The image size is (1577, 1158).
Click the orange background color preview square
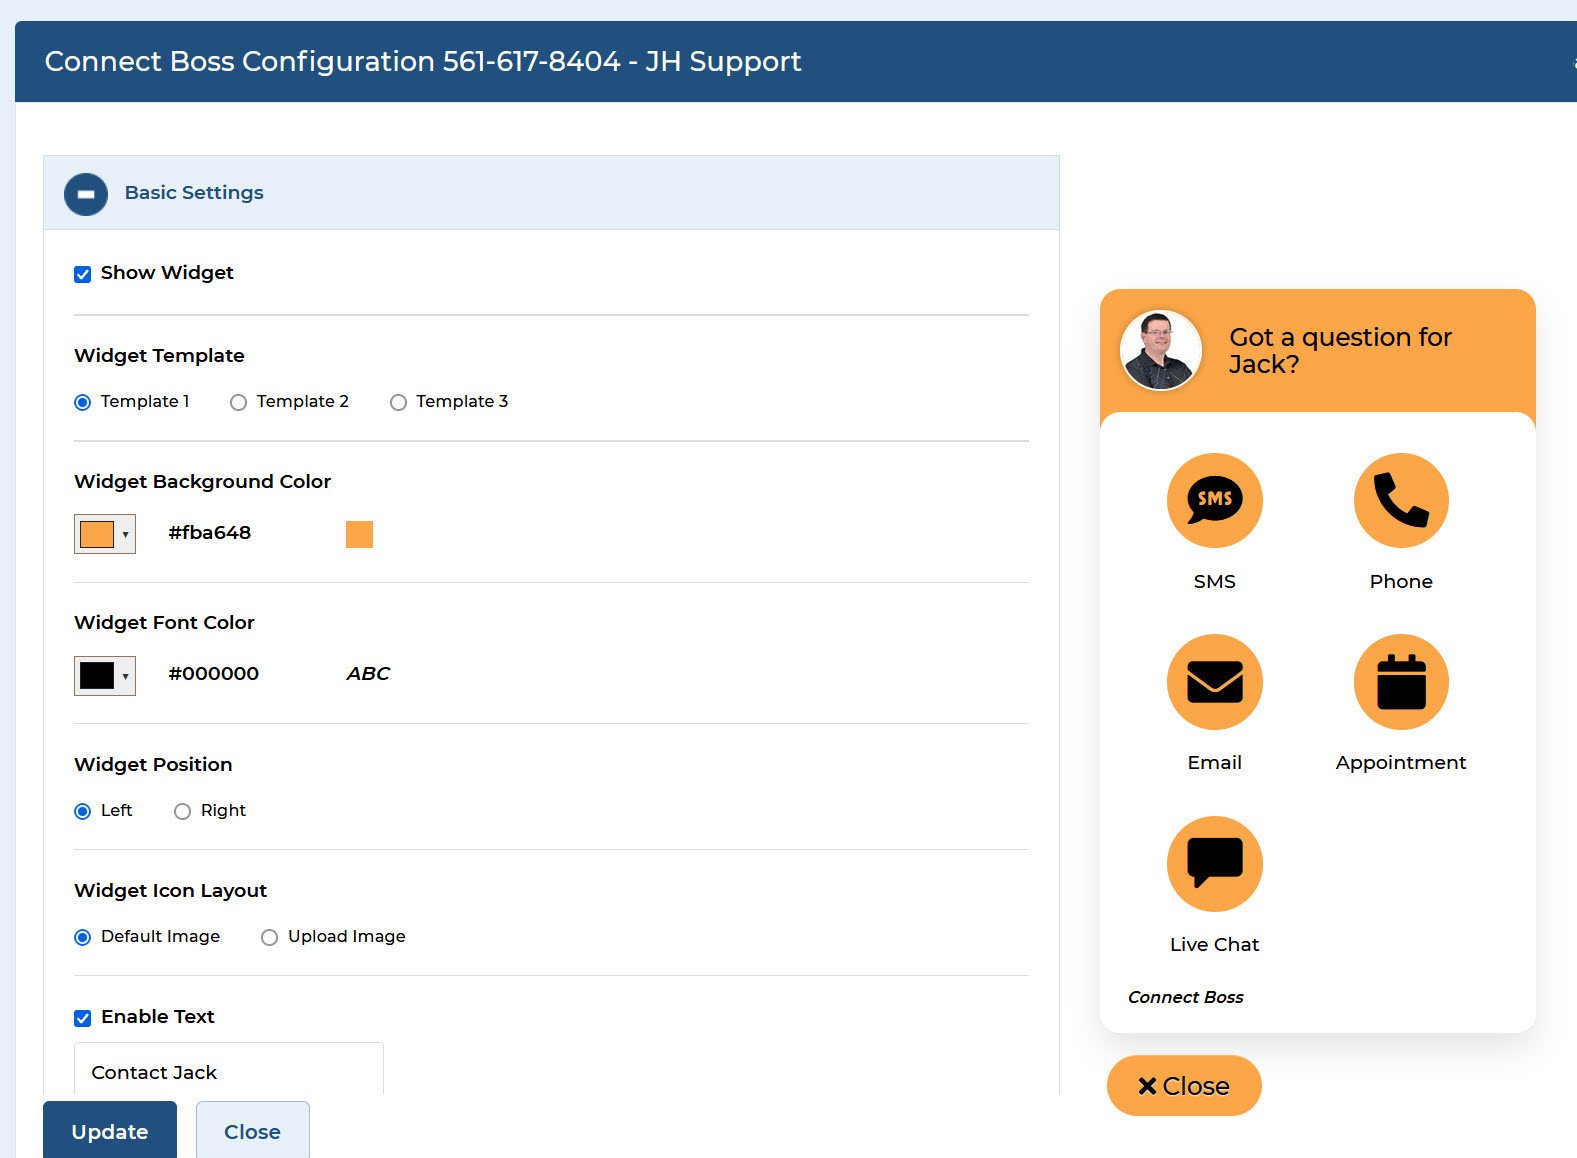point(359,534)
